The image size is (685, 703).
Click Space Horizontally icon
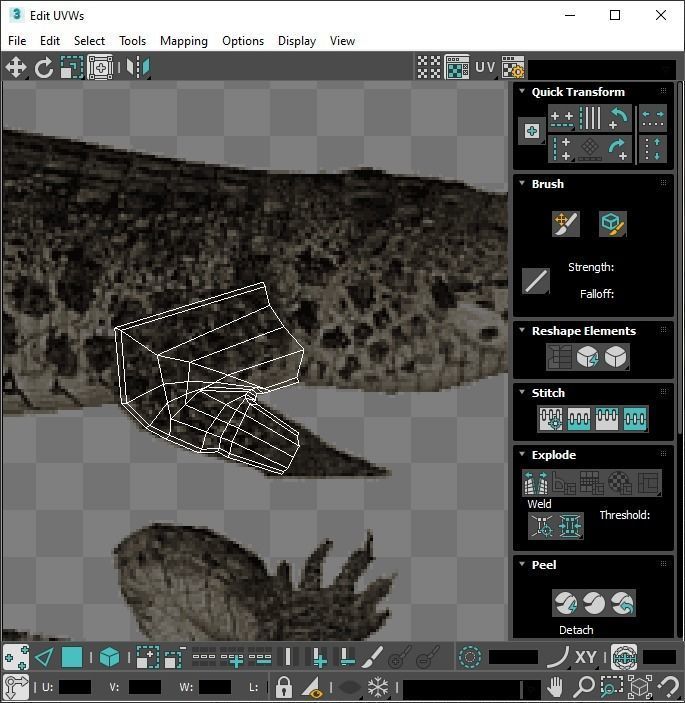pyautogui.click(x=653, y=119)
